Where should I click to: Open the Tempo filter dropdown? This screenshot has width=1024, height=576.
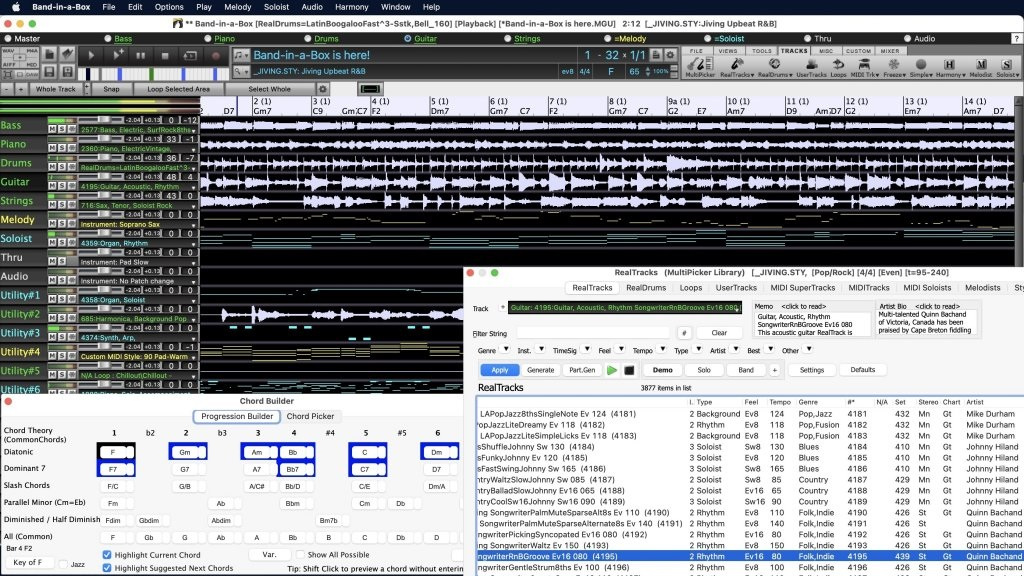tap(661, 350)
